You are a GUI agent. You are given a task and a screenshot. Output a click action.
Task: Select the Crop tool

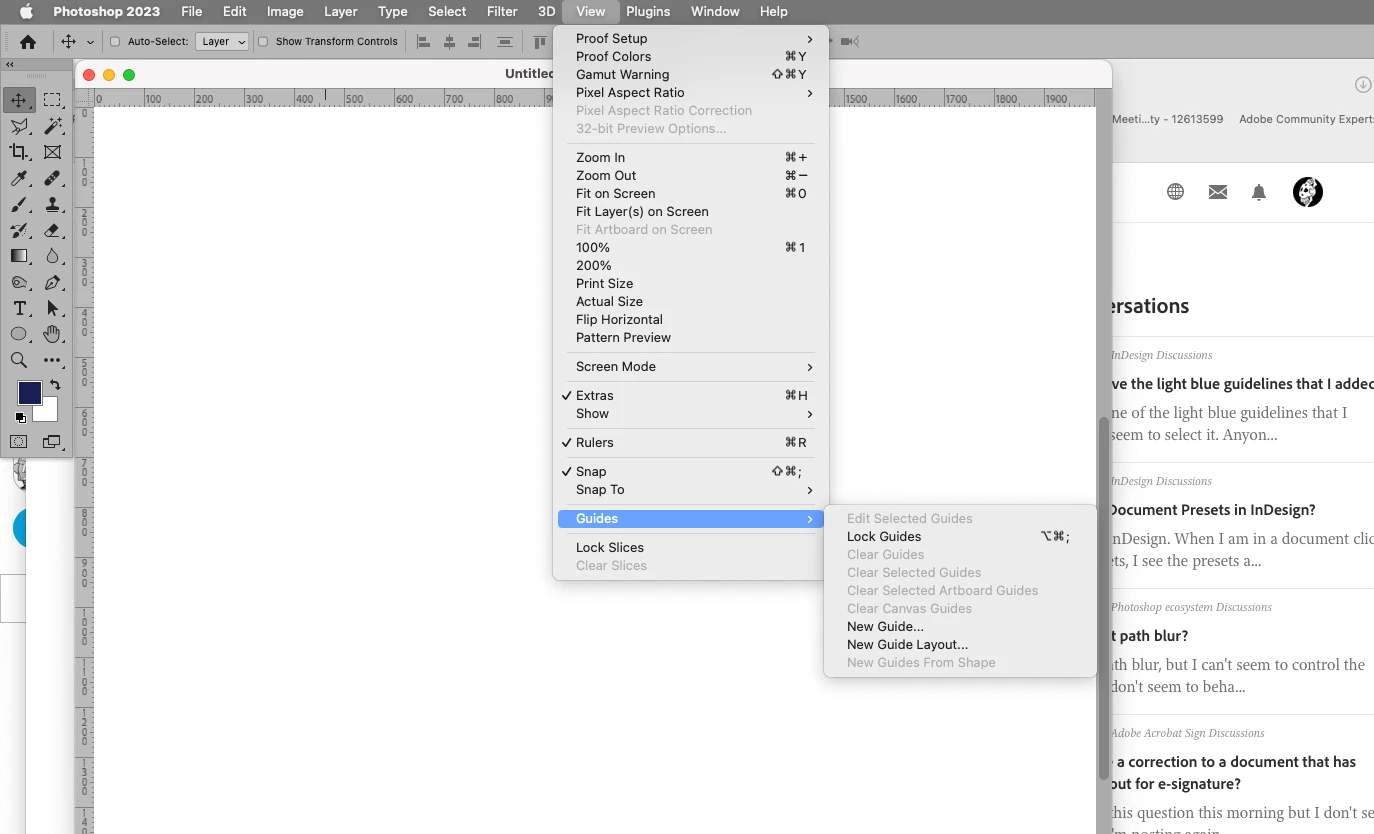[x=19, y=152]
